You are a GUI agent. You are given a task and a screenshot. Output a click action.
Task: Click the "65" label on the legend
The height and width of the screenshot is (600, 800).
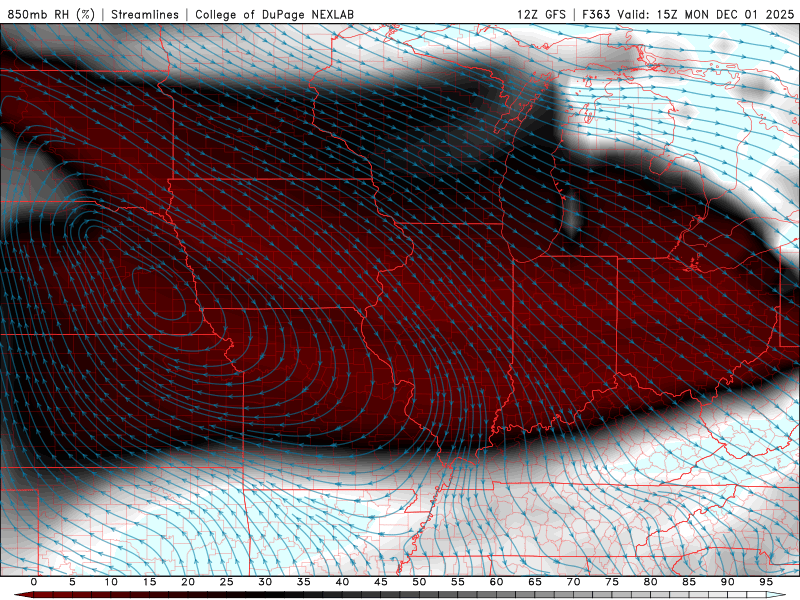[535, 582]
